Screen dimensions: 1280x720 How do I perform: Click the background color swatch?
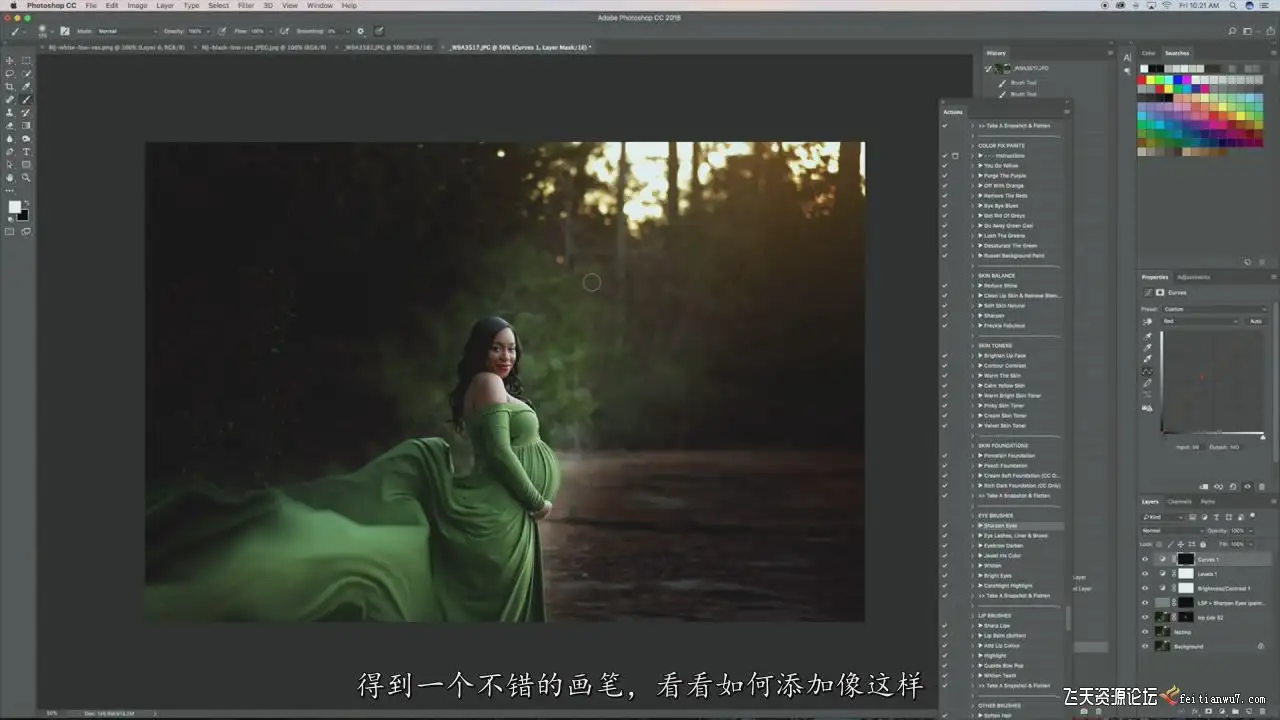coord(23,214)
